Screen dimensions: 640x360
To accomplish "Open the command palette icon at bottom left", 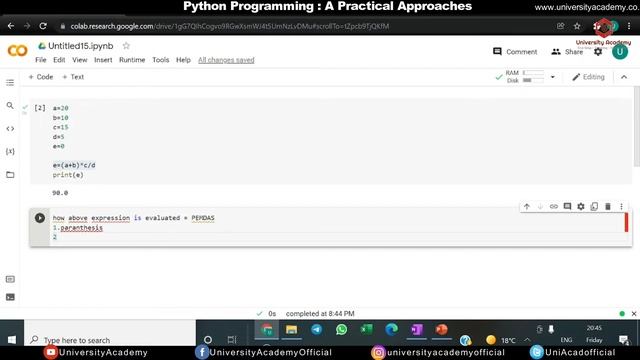I will pyautogui.click(x=10, y=279).
